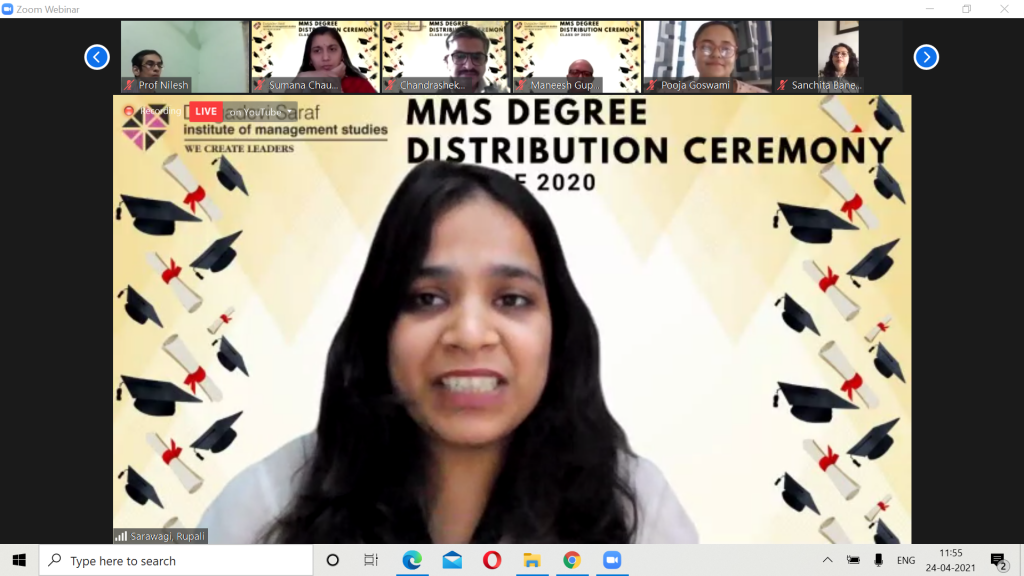
Task: Show next participants with the right arrow
Action: point(926,57)
